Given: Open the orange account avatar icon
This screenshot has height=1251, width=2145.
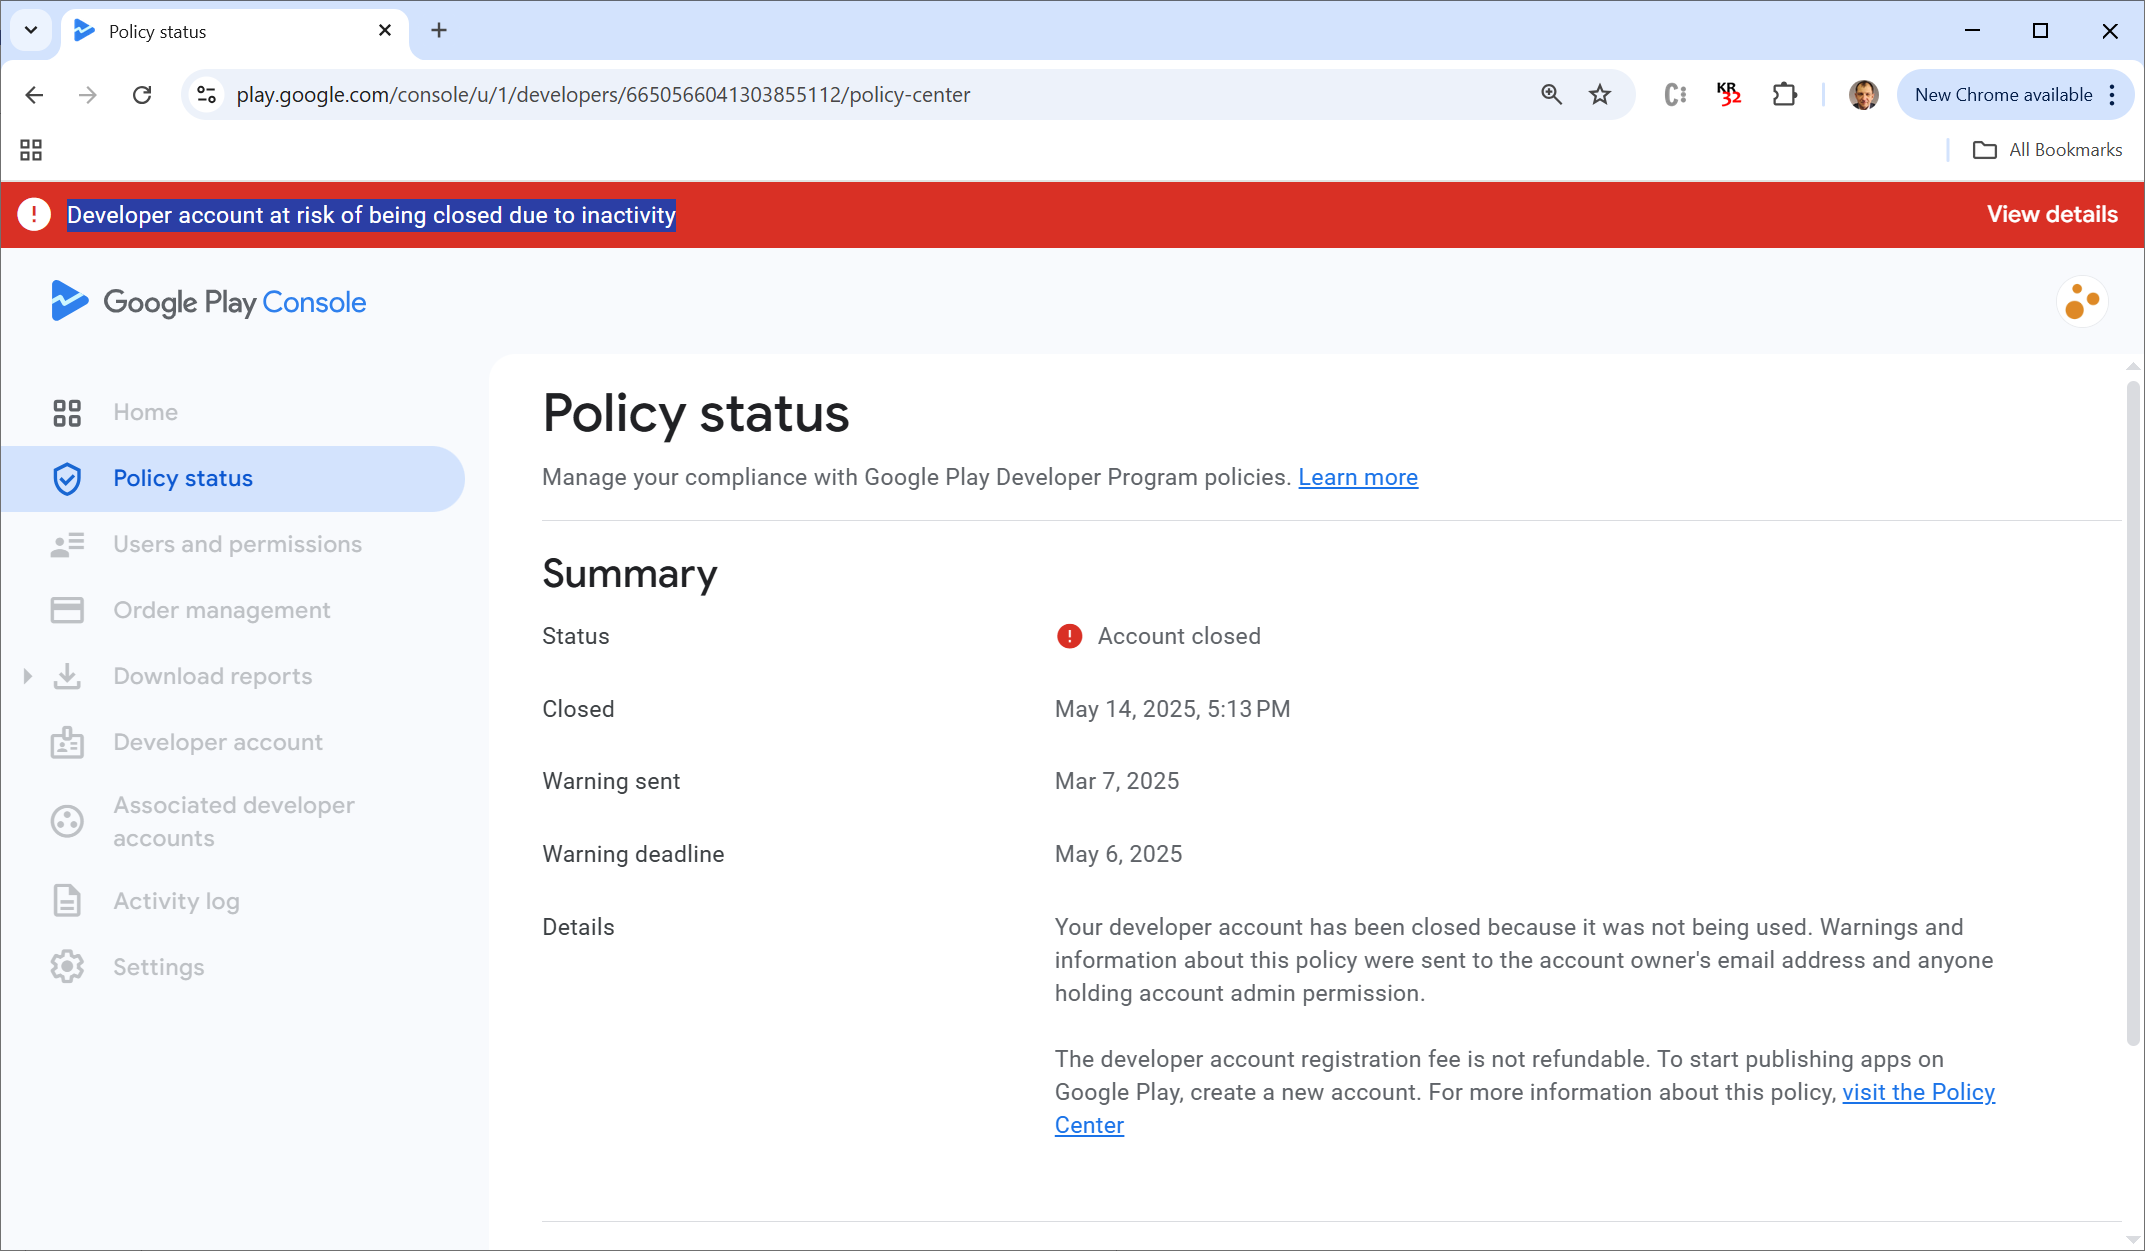Looking at the screenshot, I should click(2082, 301).
